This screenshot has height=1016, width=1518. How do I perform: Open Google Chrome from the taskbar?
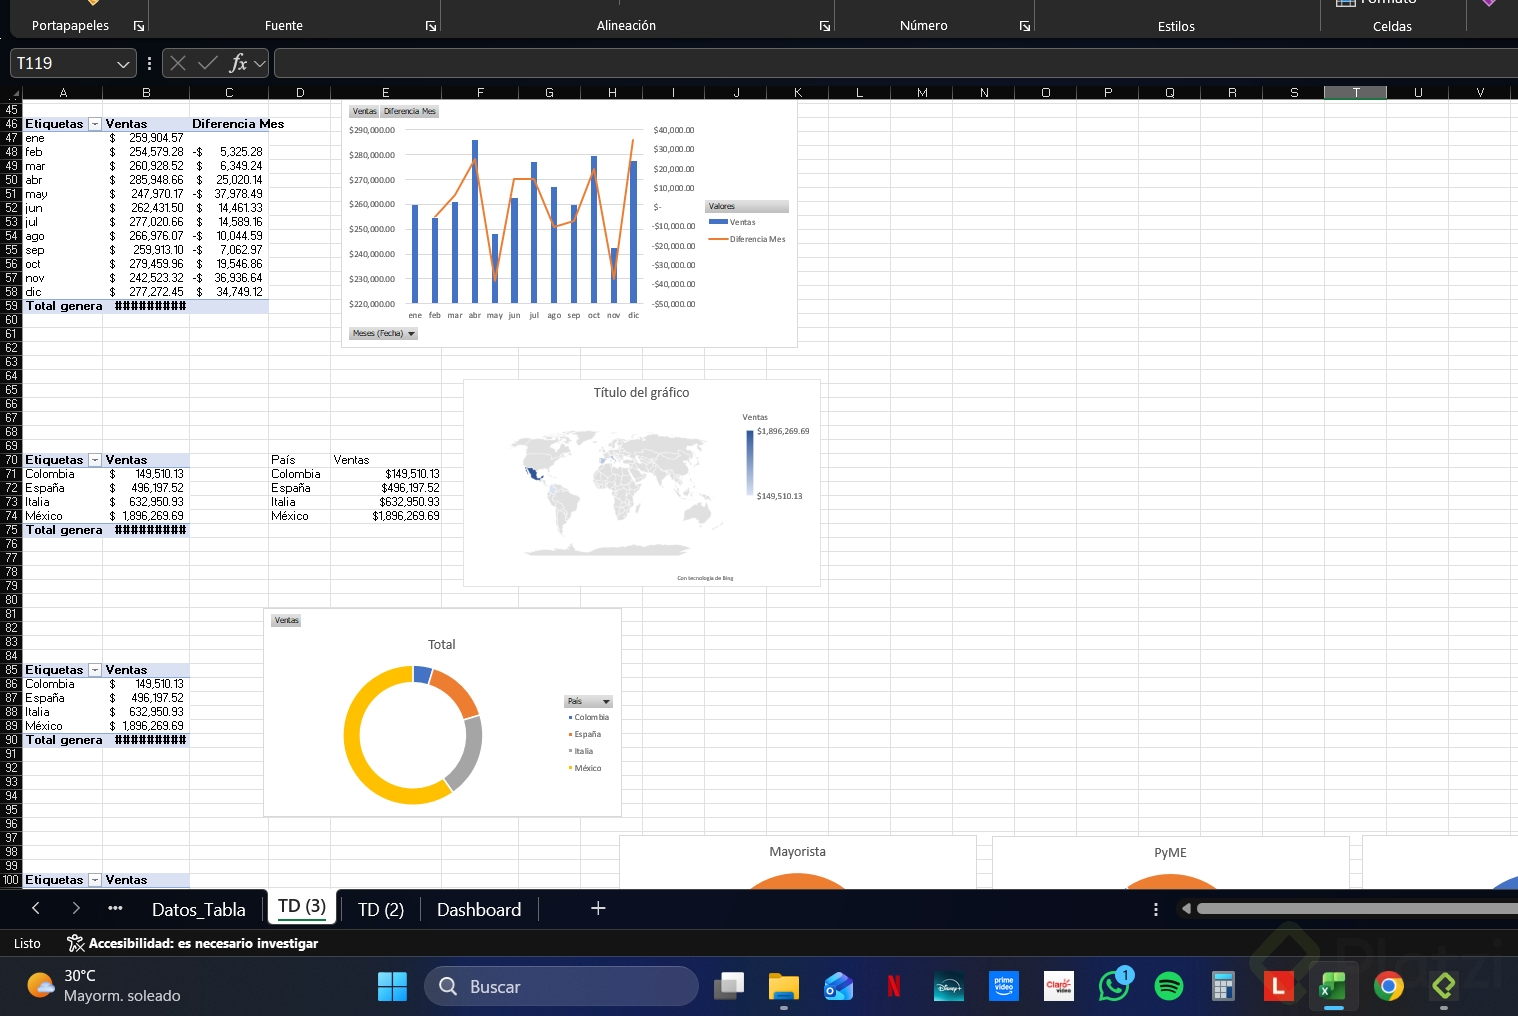(1388, 986)
